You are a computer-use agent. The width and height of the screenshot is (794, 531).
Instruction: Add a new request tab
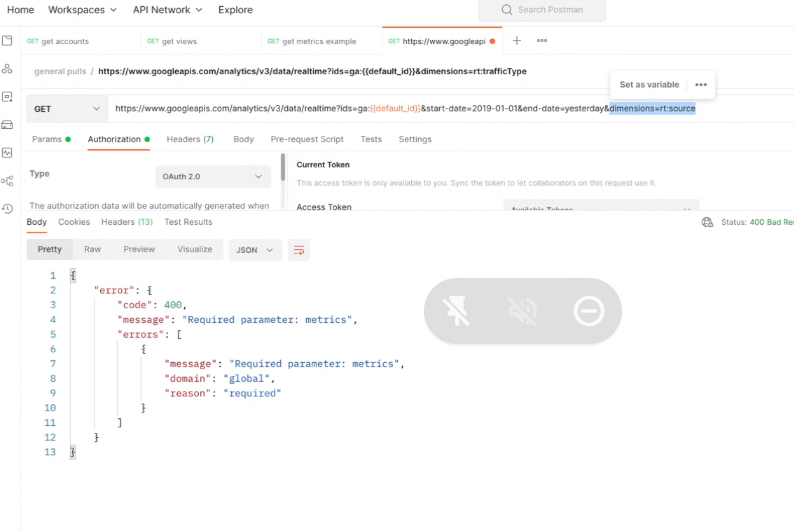click(x=517, y=40)
